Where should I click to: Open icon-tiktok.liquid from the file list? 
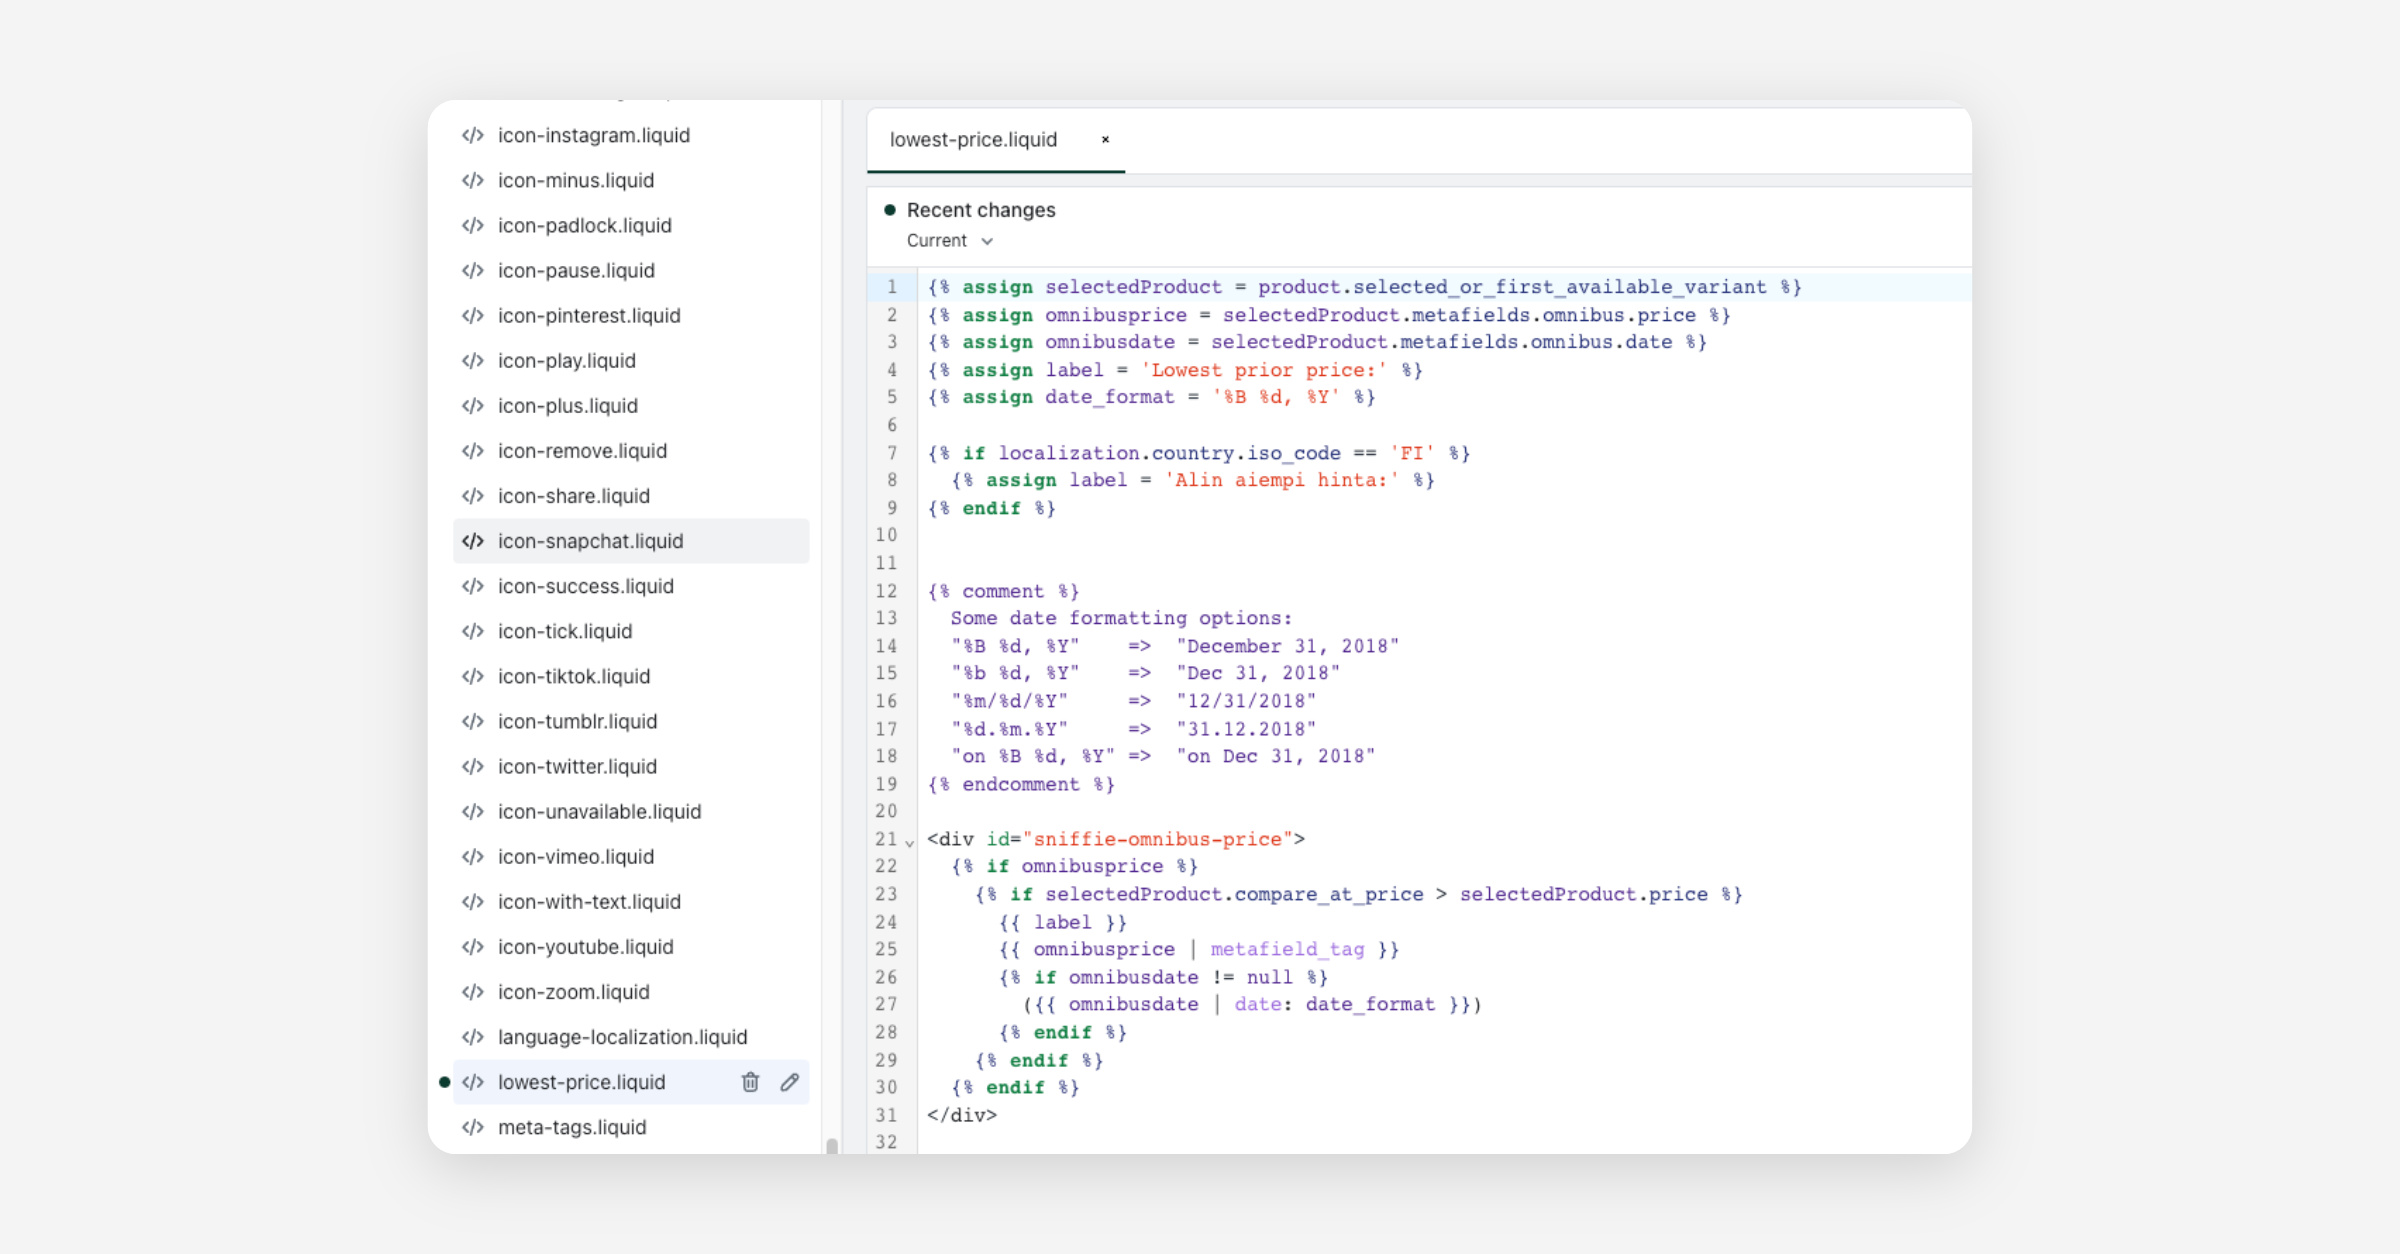[574, 676]
